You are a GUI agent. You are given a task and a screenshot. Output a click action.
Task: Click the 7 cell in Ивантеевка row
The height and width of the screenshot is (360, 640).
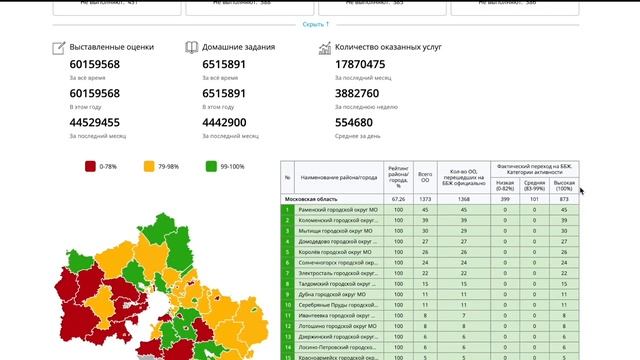tap(464, 316)
